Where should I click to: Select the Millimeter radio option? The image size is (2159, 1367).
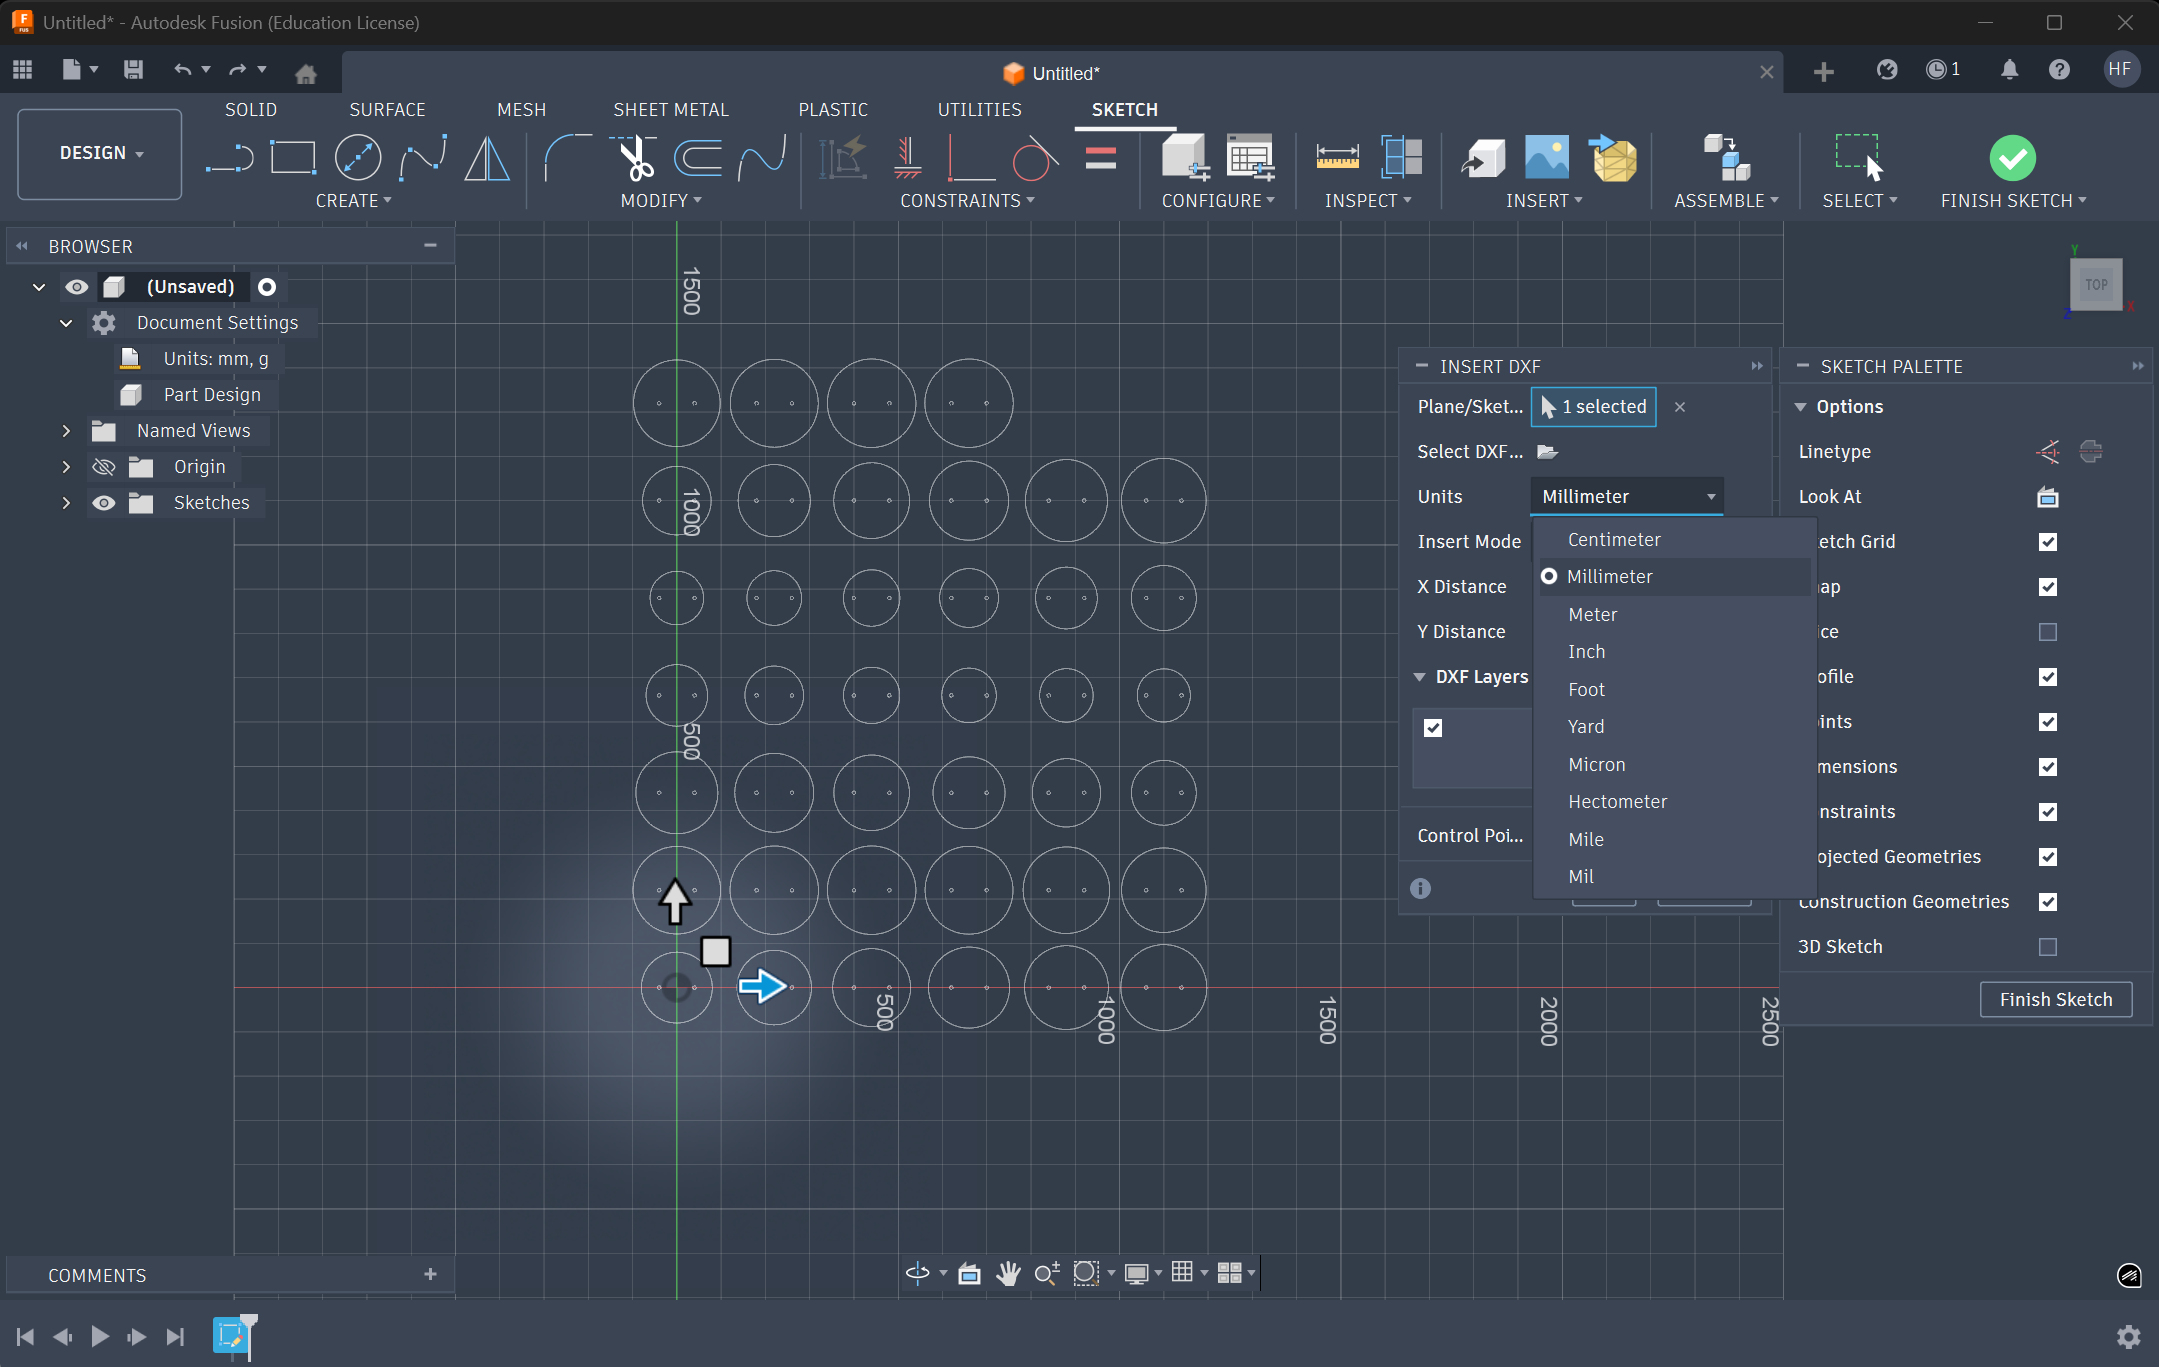[x=1548, y=576]
